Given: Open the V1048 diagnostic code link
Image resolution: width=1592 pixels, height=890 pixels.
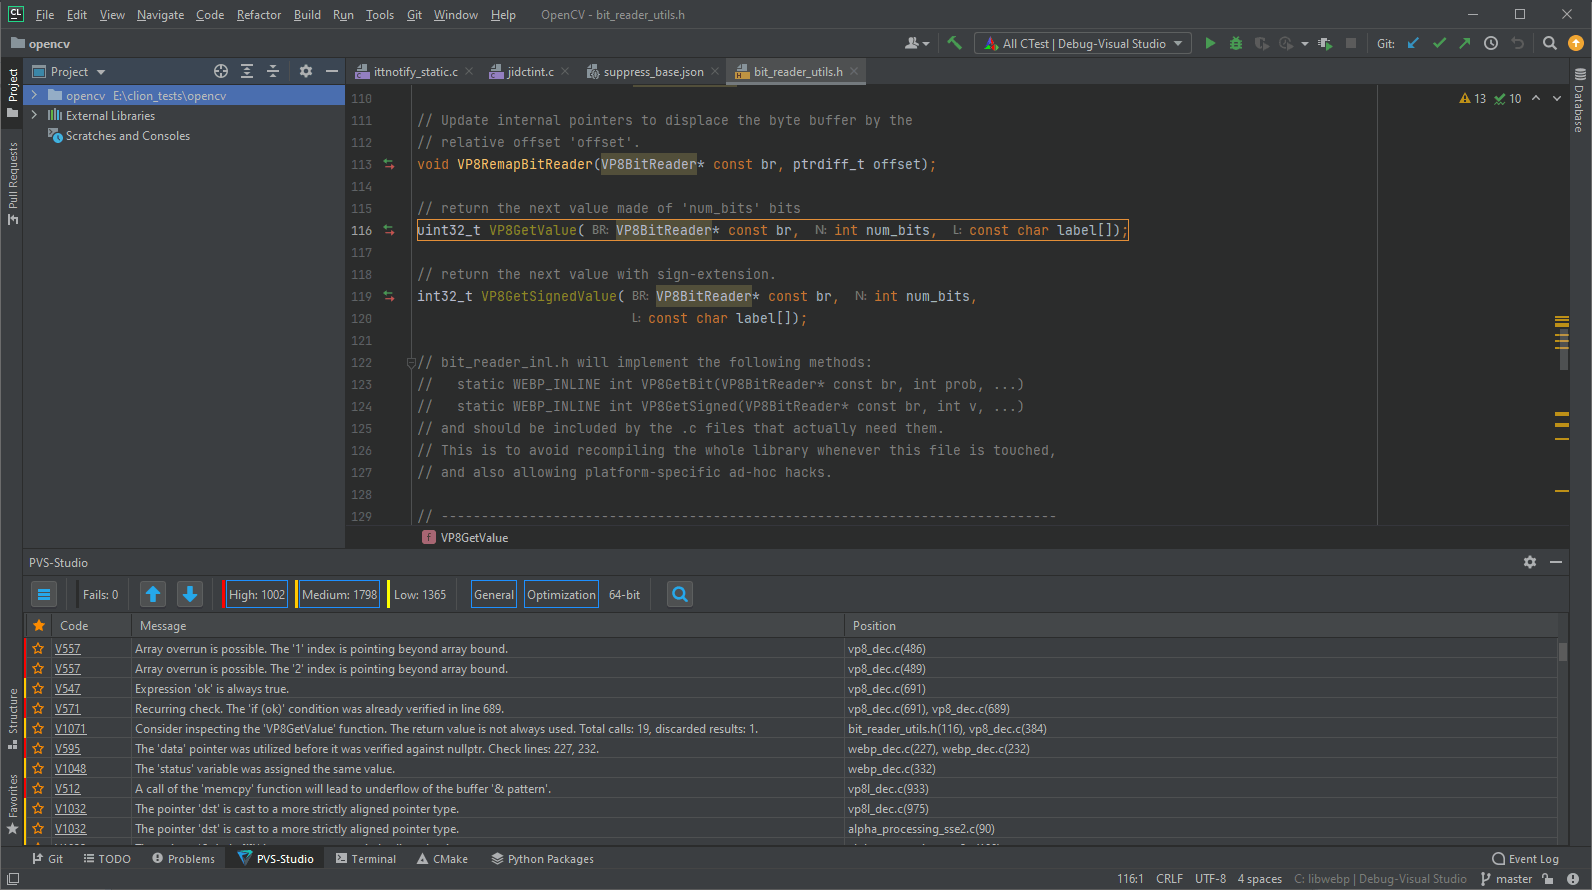Looking at the screenshot, I should point(70,768).
